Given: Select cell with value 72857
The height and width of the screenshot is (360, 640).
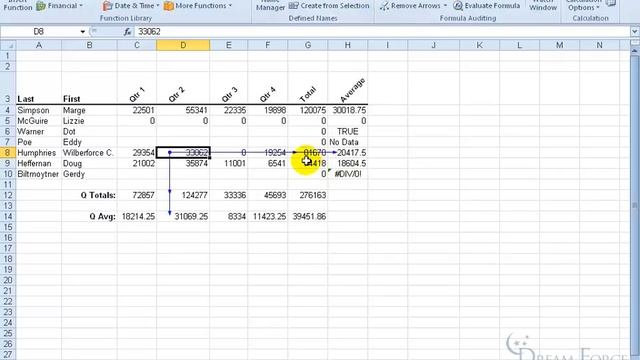Looking at the screenshot, I should (x=137, y=195).
